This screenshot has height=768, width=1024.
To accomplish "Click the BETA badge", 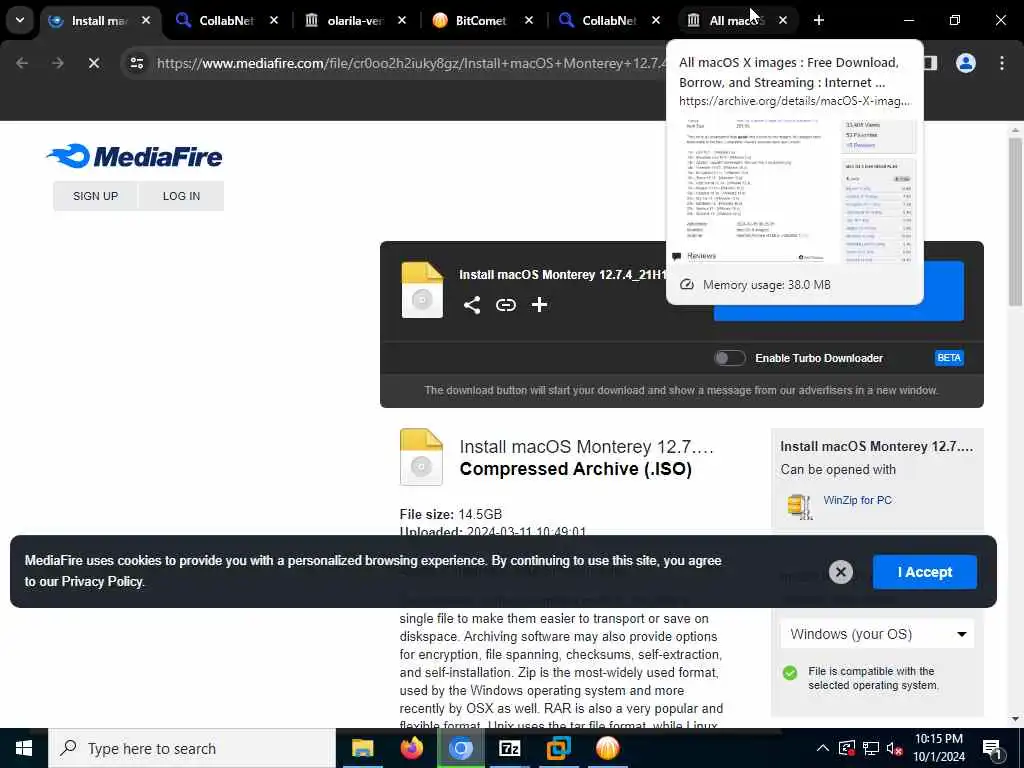I will [x=949, y=358].
